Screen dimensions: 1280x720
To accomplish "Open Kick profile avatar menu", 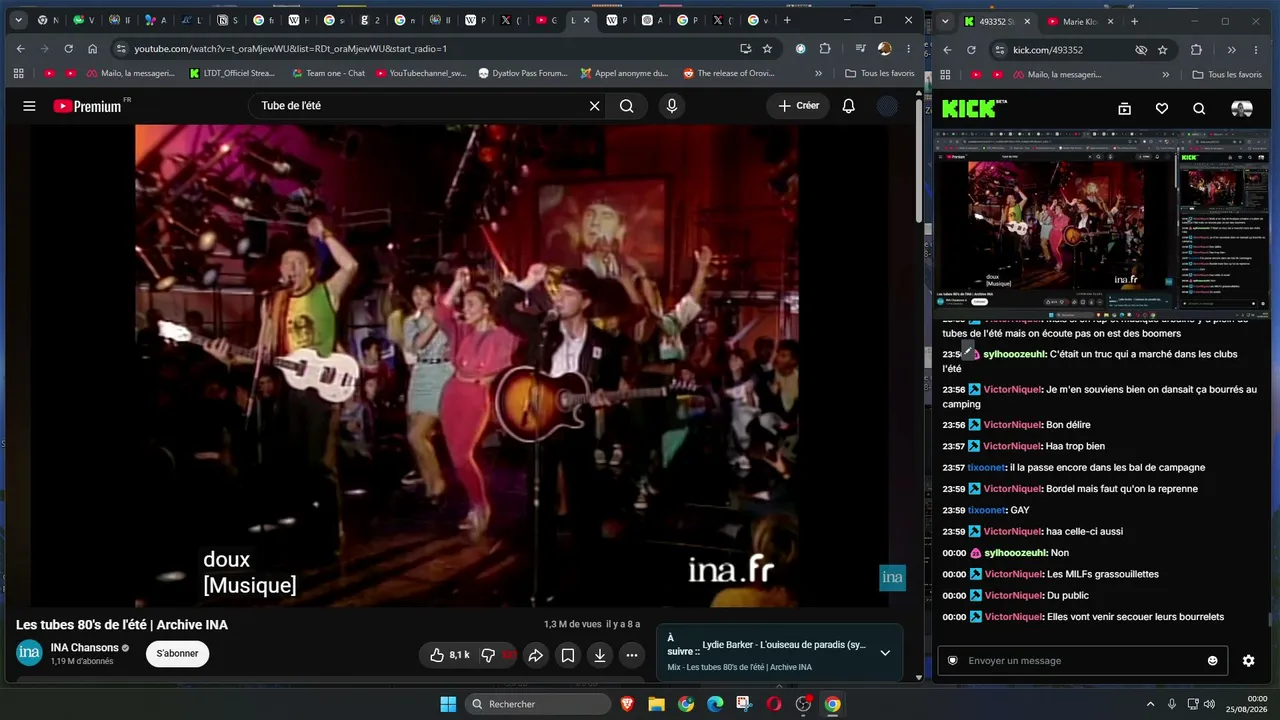I will click(1241, 109).
